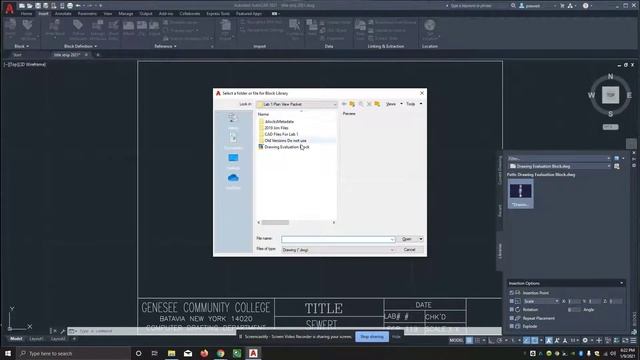The width and height of the screenshot is (640, 360).
Task: Click the Set Location globe icon
Action: pos(429,25)
